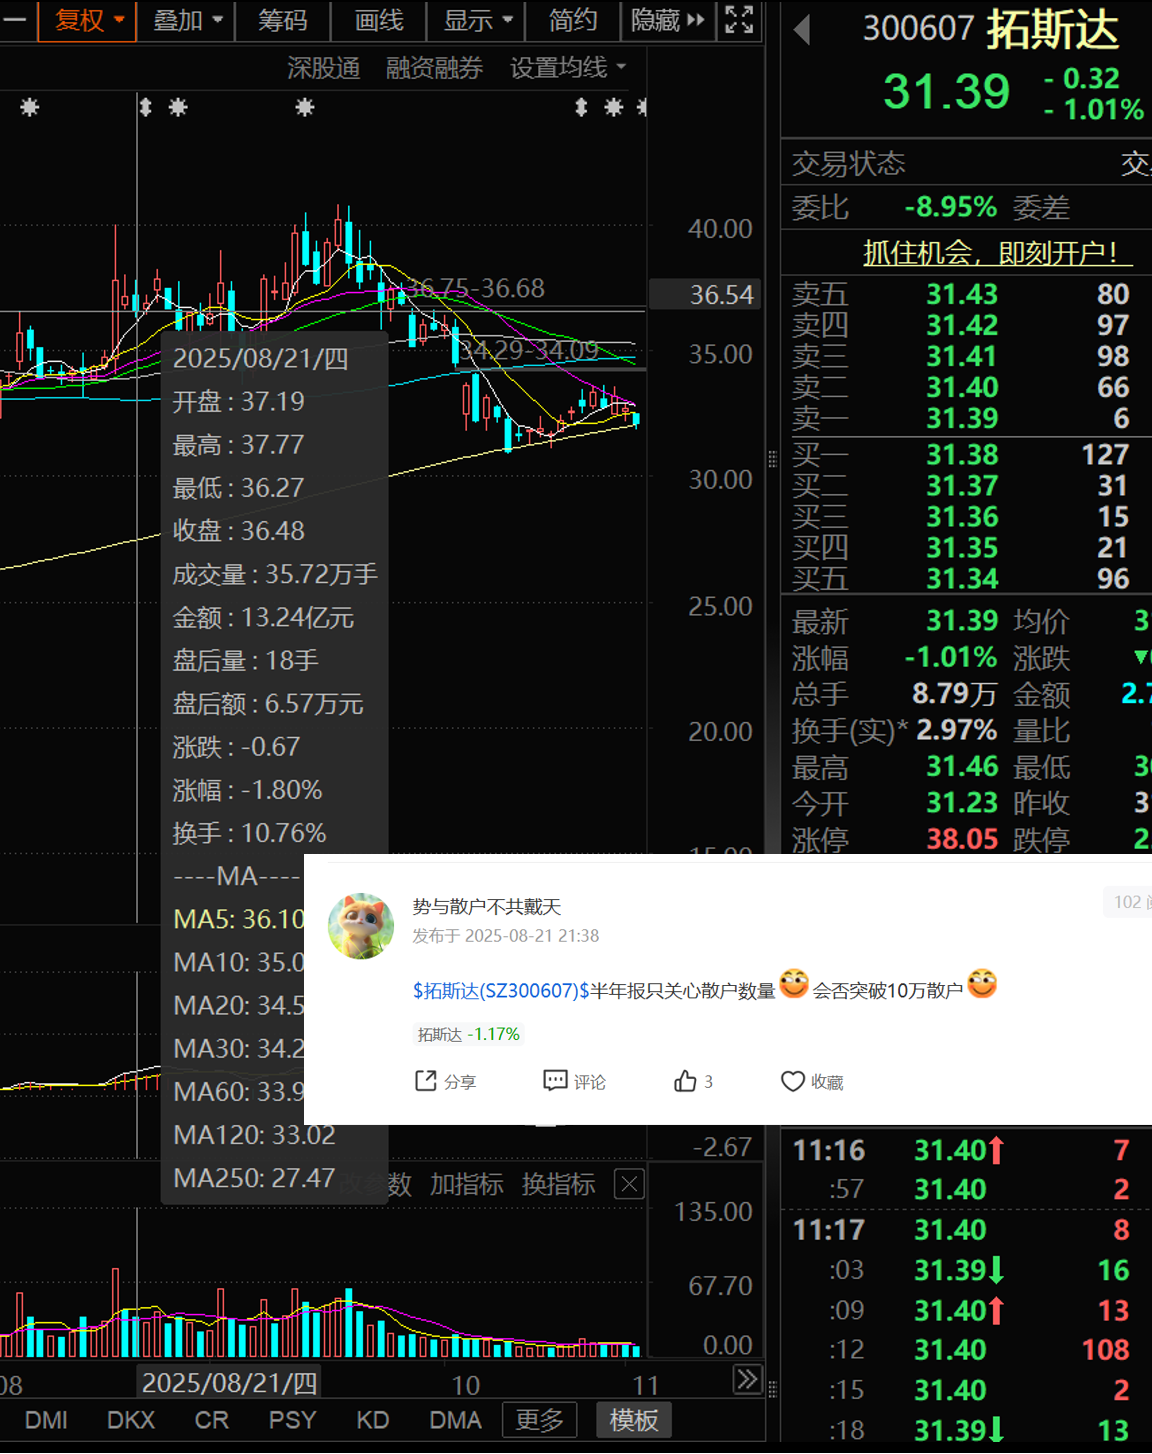Select the KD indicator tab
1152x1454 pixels.
click(x=372, y=1420)
